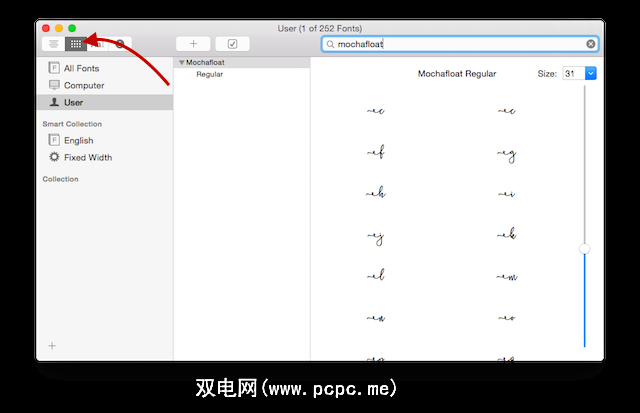Clear the search field text
Viewport: 640px width, 413px height.
point(590,44)
